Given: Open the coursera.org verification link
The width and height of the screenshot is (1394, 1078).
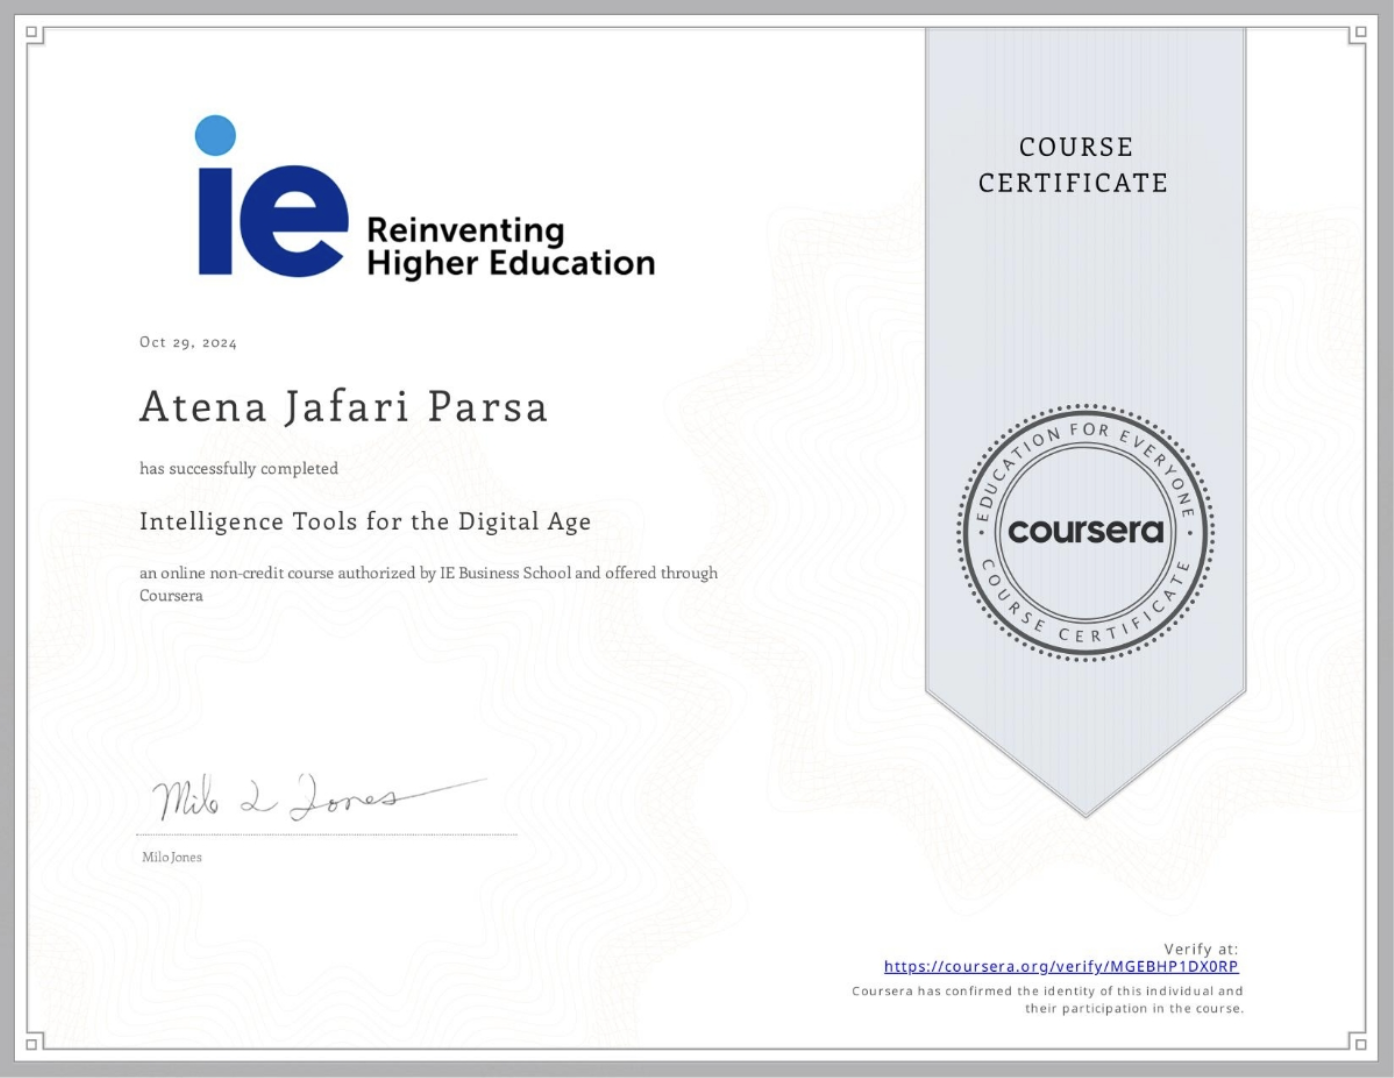Looking at the screenshot, I should pos(1061,966).
